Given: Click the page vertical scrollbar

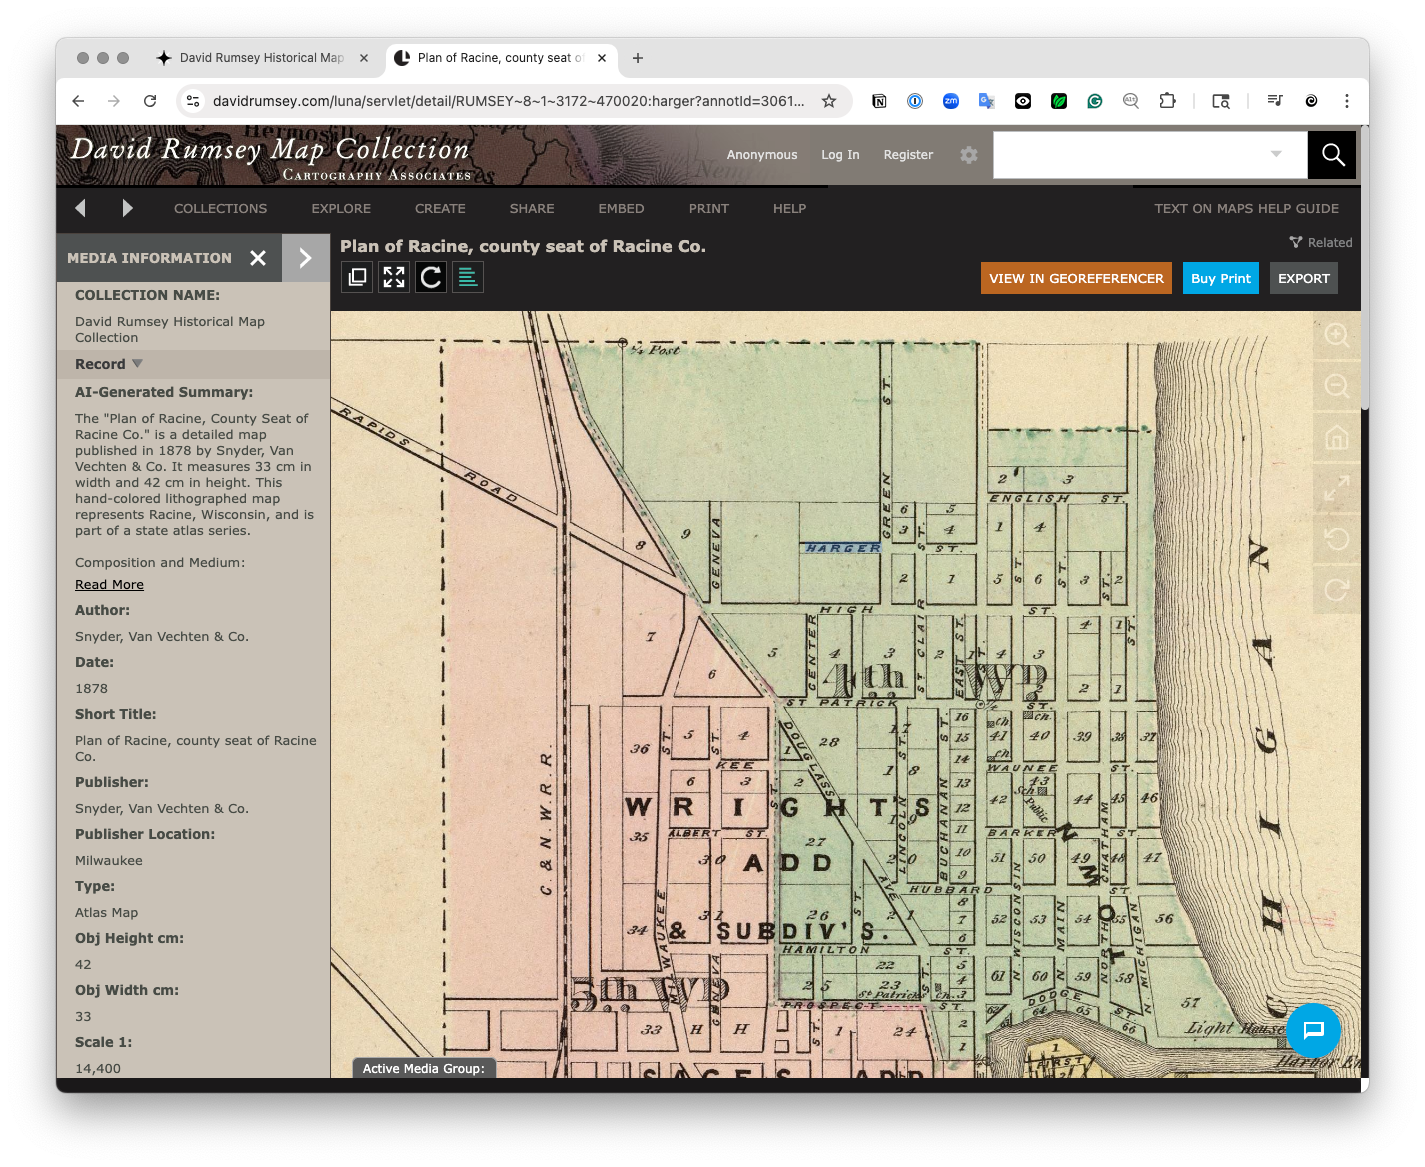Looking at the screenshot, I should coord(1365,268).
